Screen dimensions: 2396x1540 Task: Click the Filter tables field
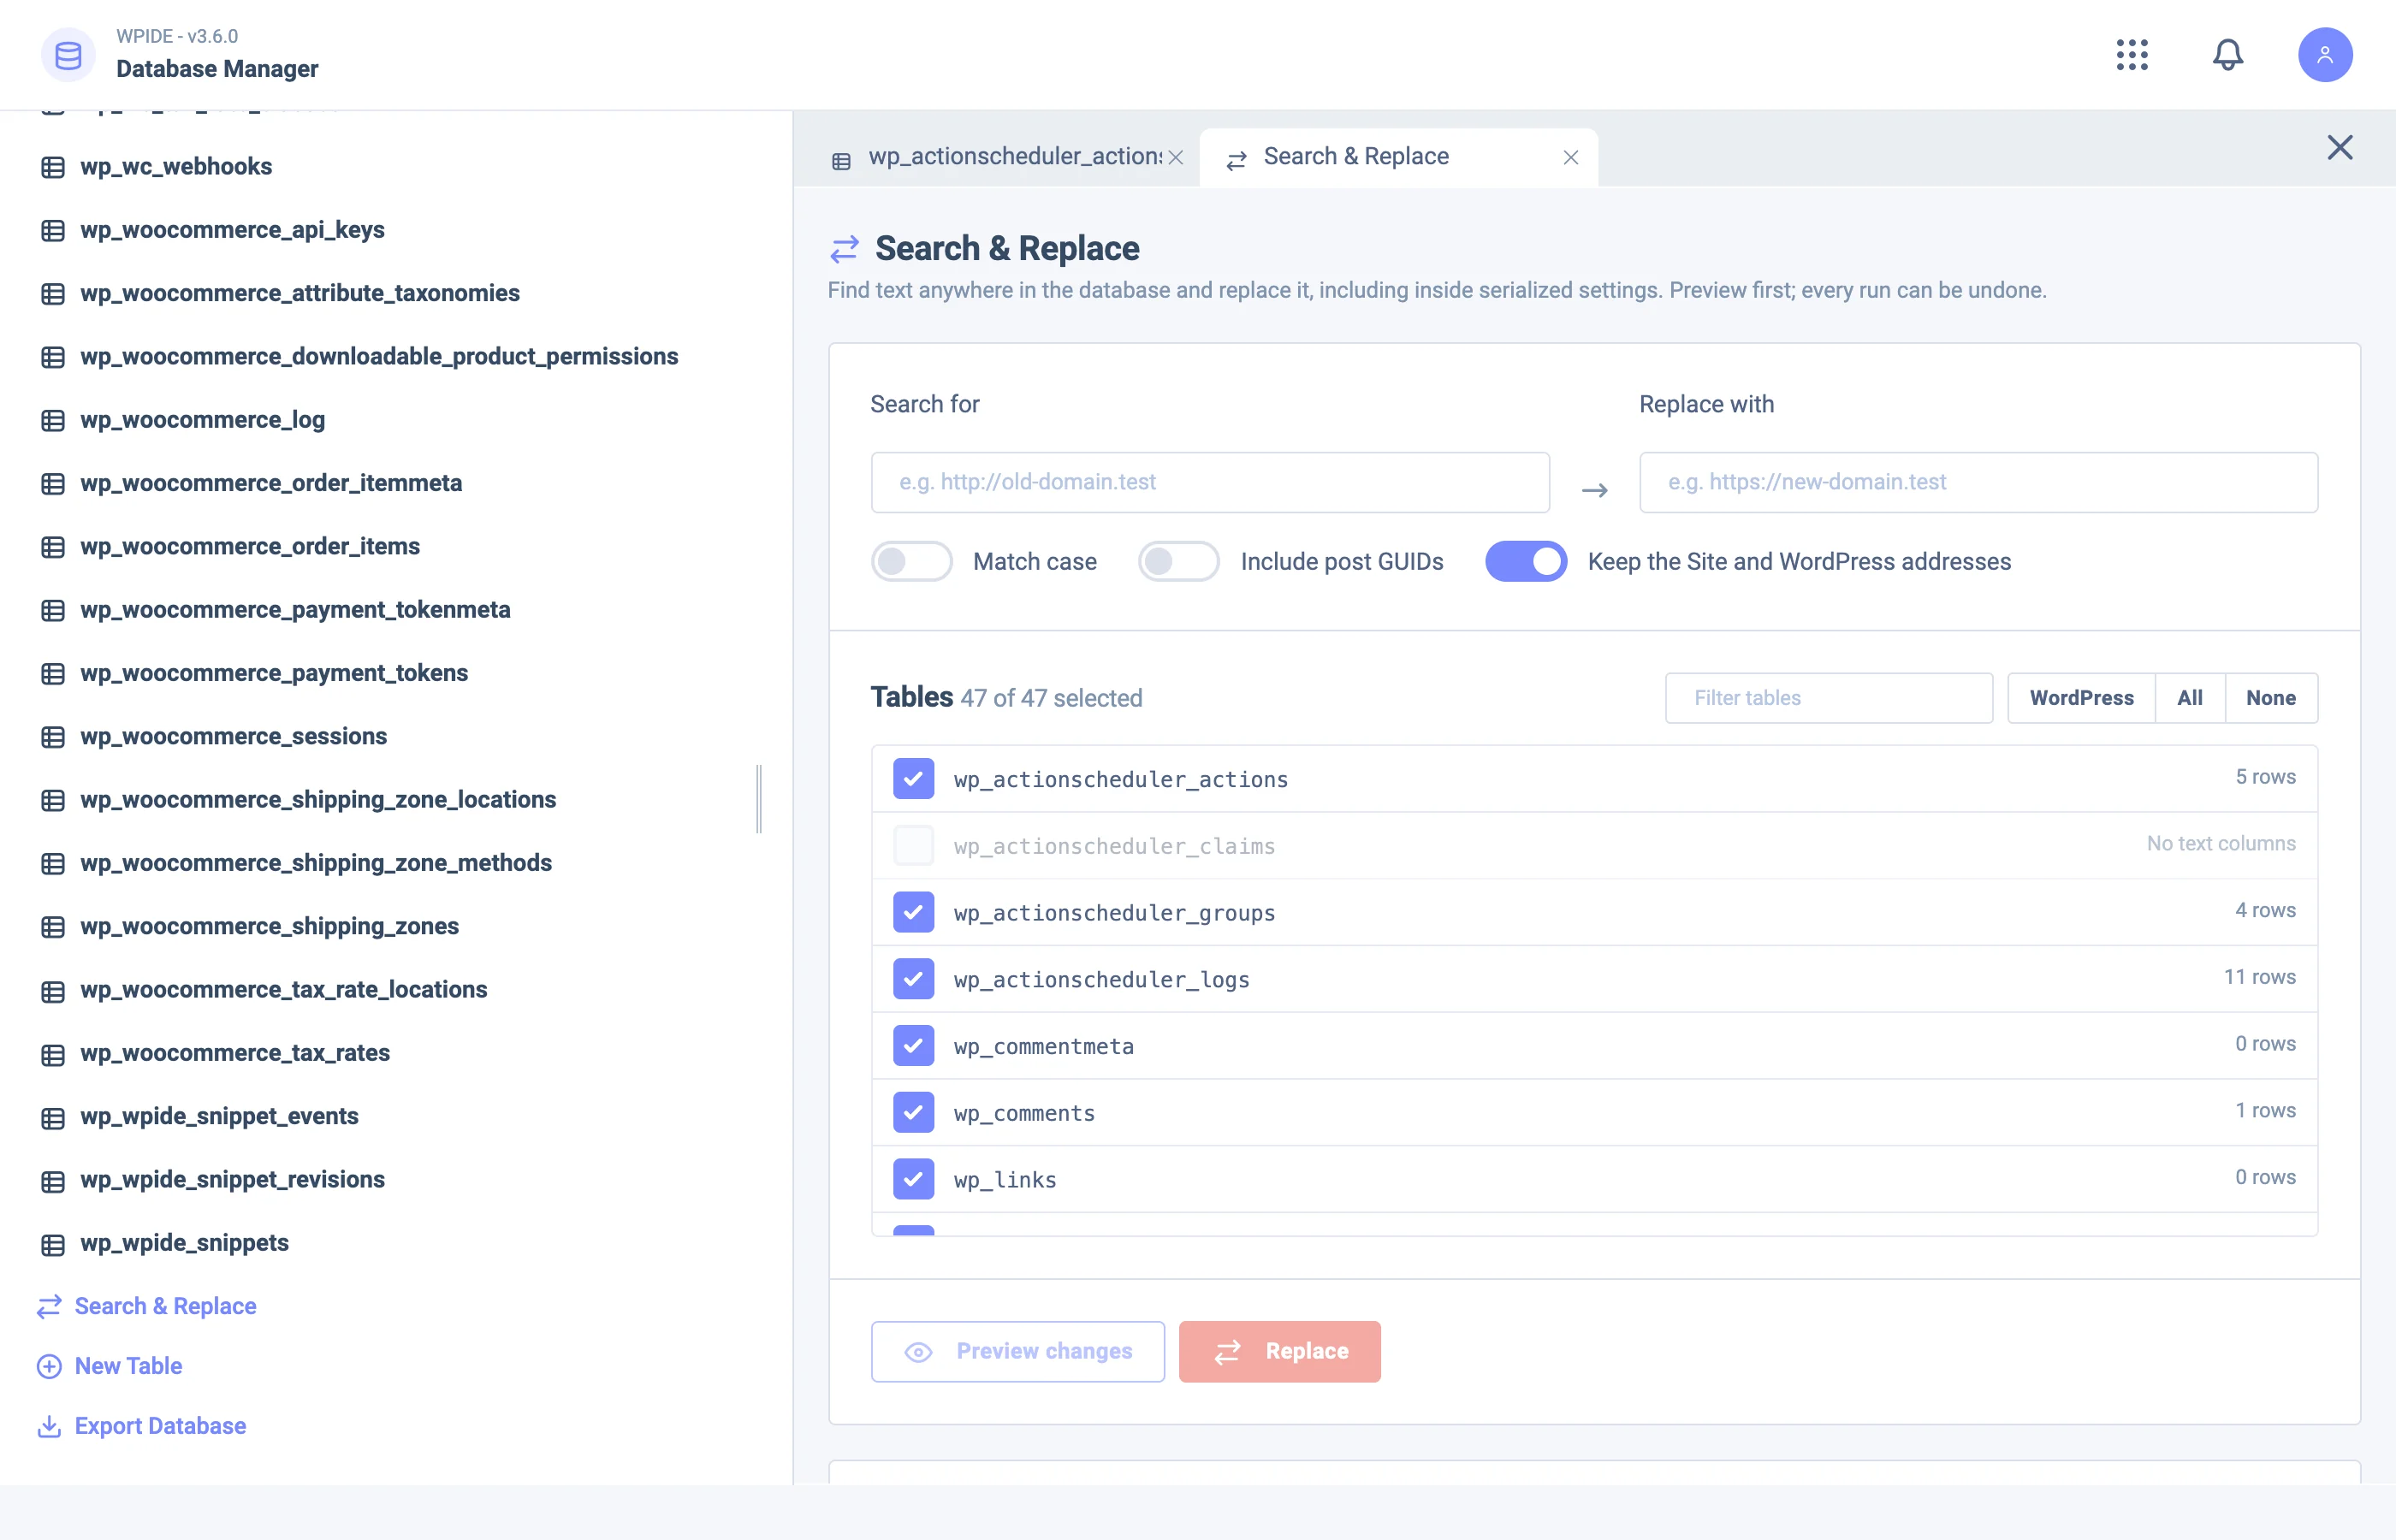pyautogui.click(x=1828, y=698)
